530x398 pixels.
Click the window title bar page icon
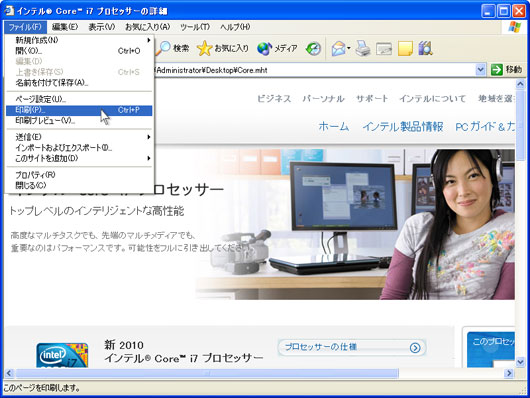[9, 10]
